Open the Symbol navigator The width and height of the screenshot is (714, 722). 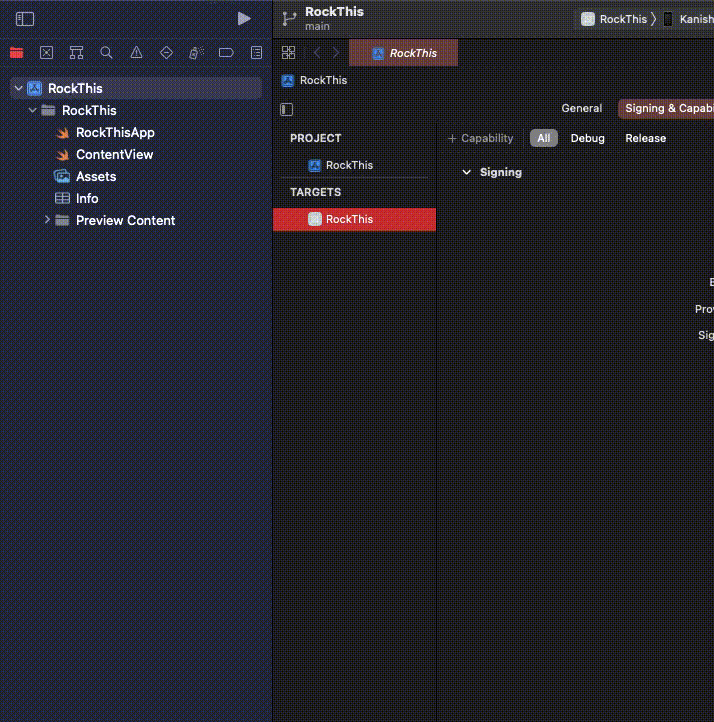76,53
